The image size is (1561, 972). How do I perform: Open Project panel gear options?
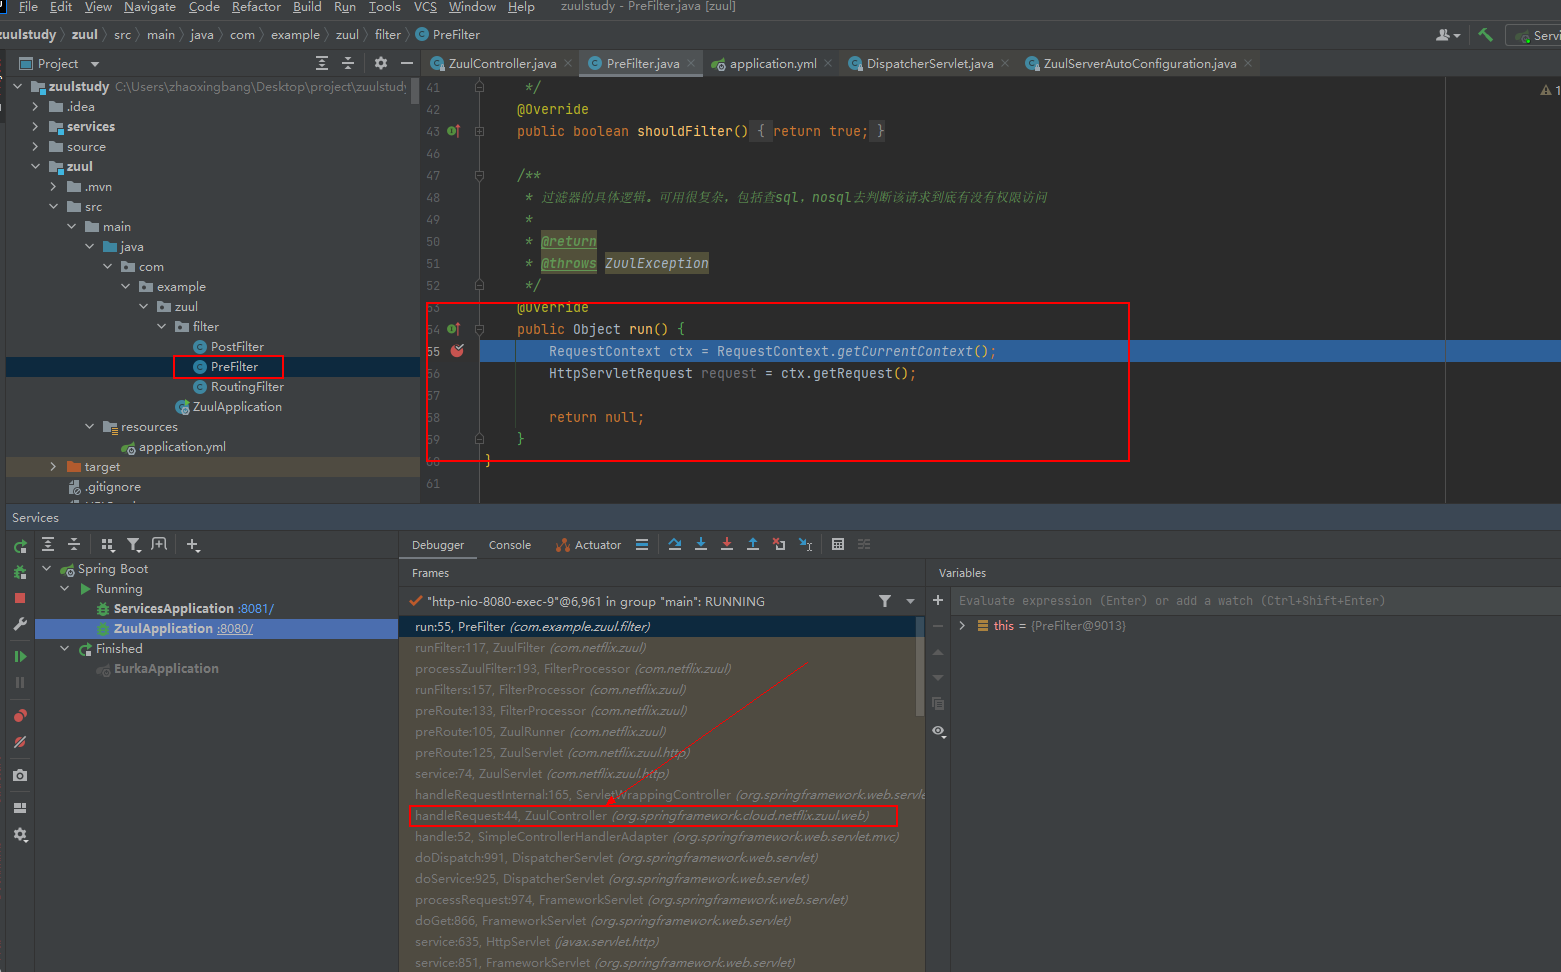pyautogui.click(x=381, y=63)
